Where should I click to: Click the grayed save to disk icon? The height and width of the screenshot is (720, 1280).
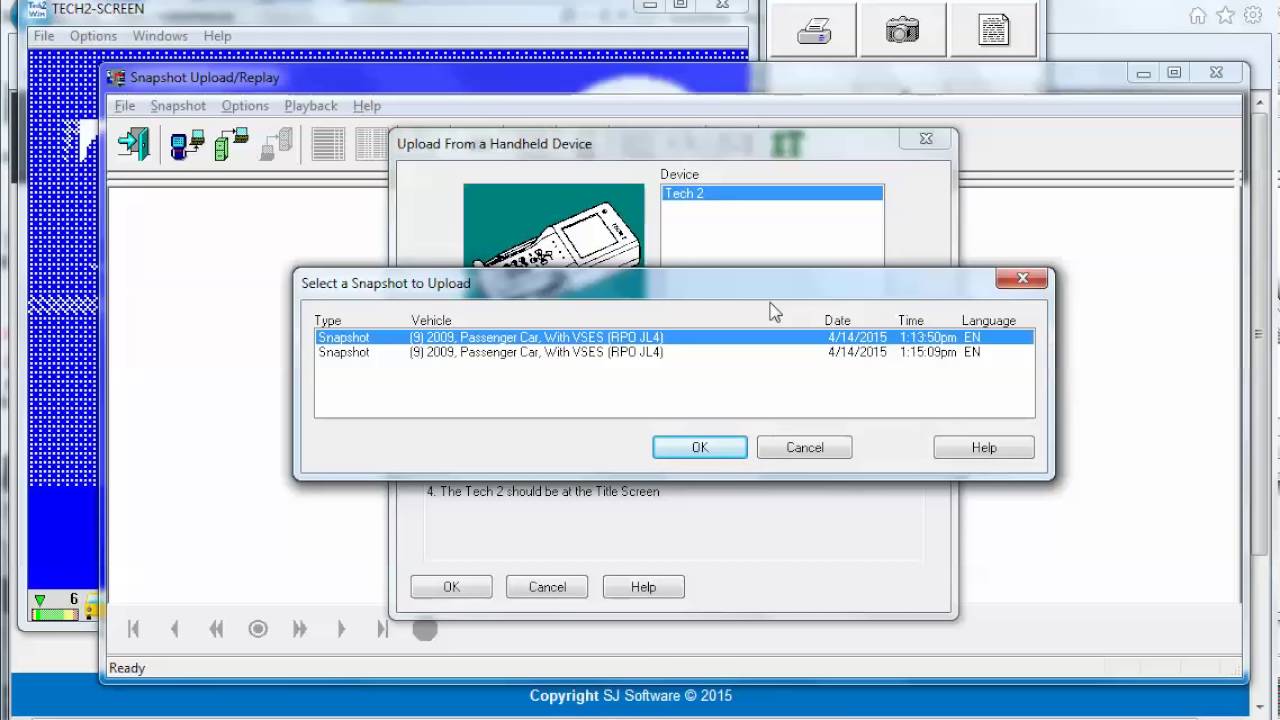tap(276, 144)
